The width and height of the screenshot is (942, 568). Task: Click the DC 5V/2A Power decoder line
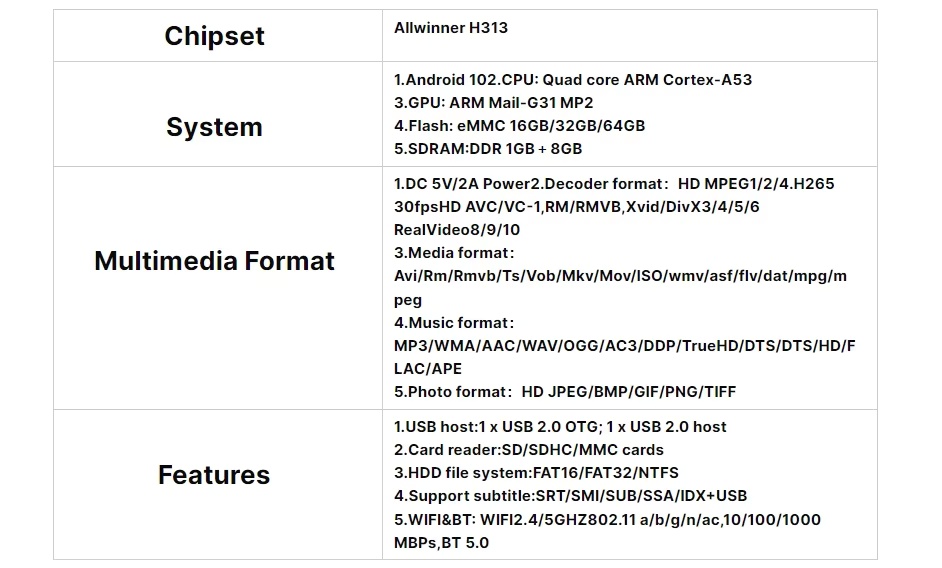click(613, 184)
